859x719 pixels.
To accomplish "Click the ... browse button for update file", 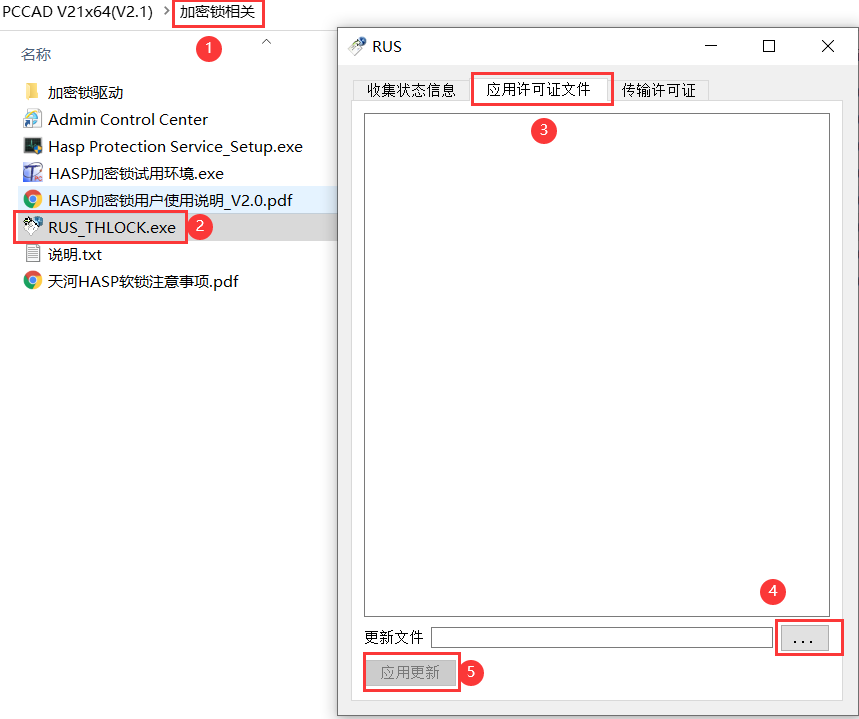I will (804, 638).
